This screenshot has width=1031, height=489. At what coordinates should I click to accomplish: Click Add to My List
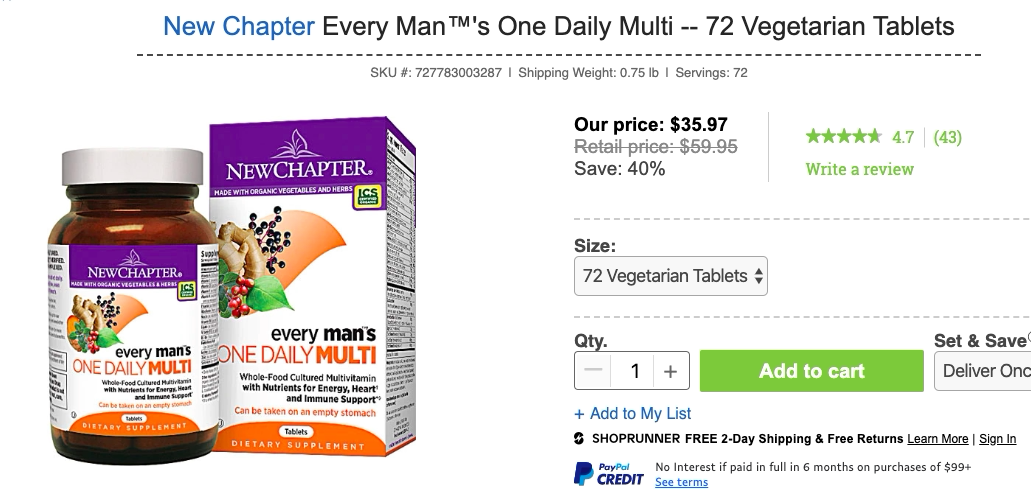tap(633, 413)
